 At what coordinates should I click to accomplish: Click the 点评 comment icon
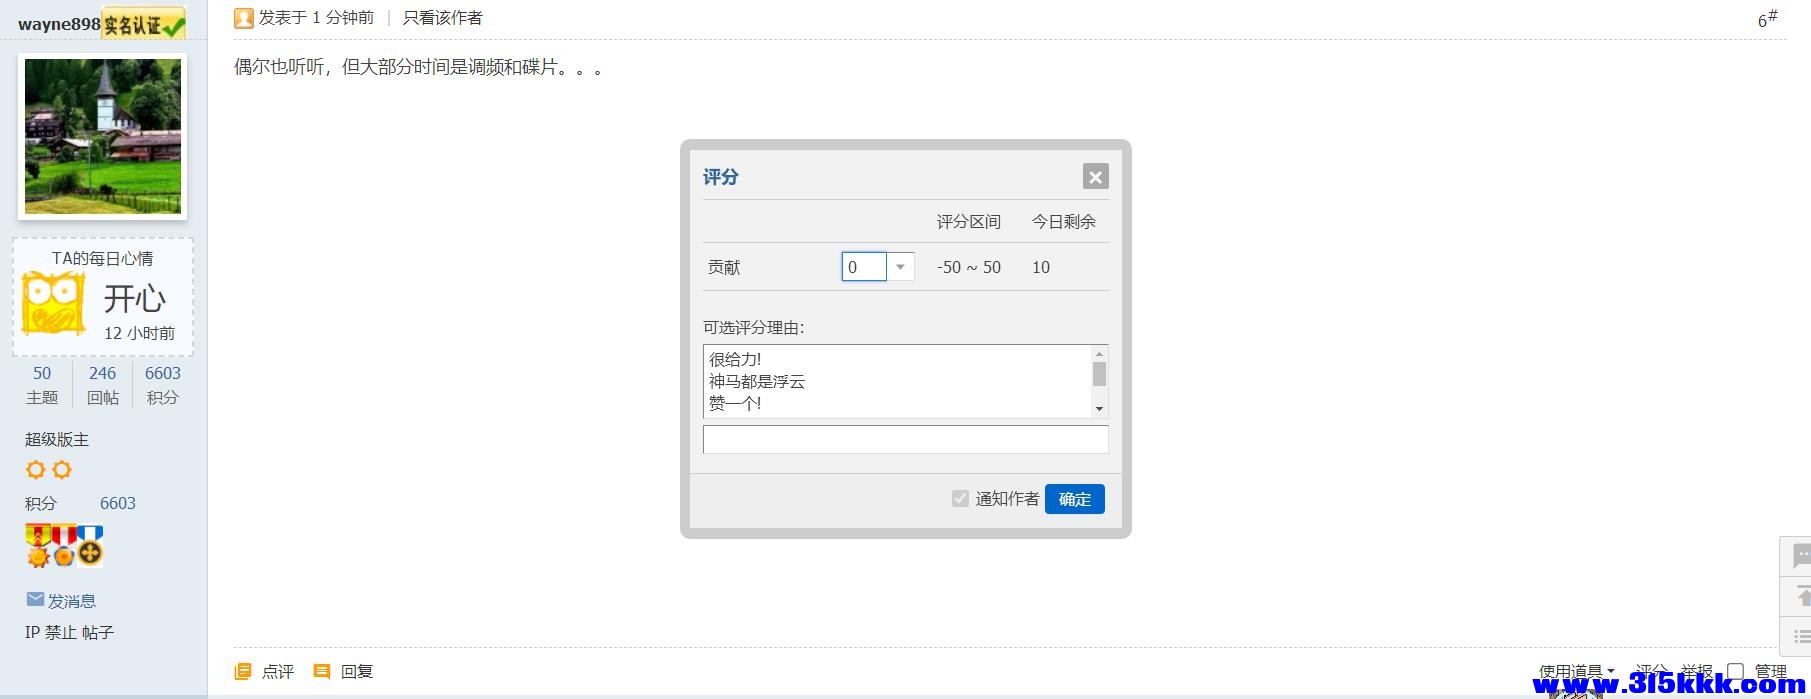click(x=243, y=672)
